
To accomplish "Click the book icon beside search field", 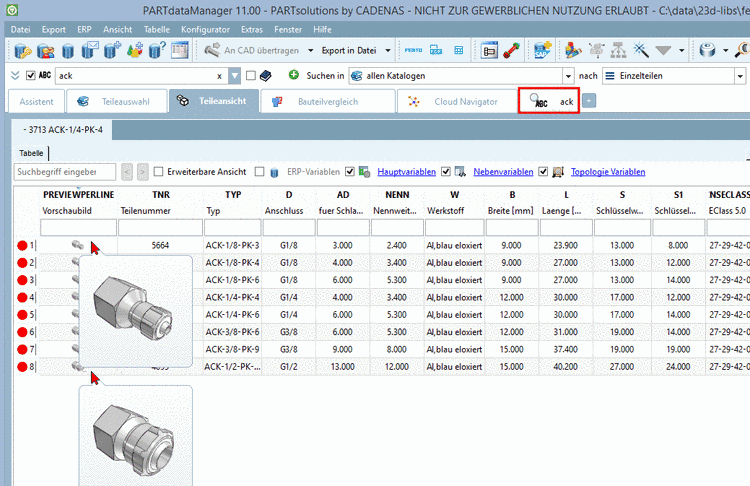I will coord(266,75).
